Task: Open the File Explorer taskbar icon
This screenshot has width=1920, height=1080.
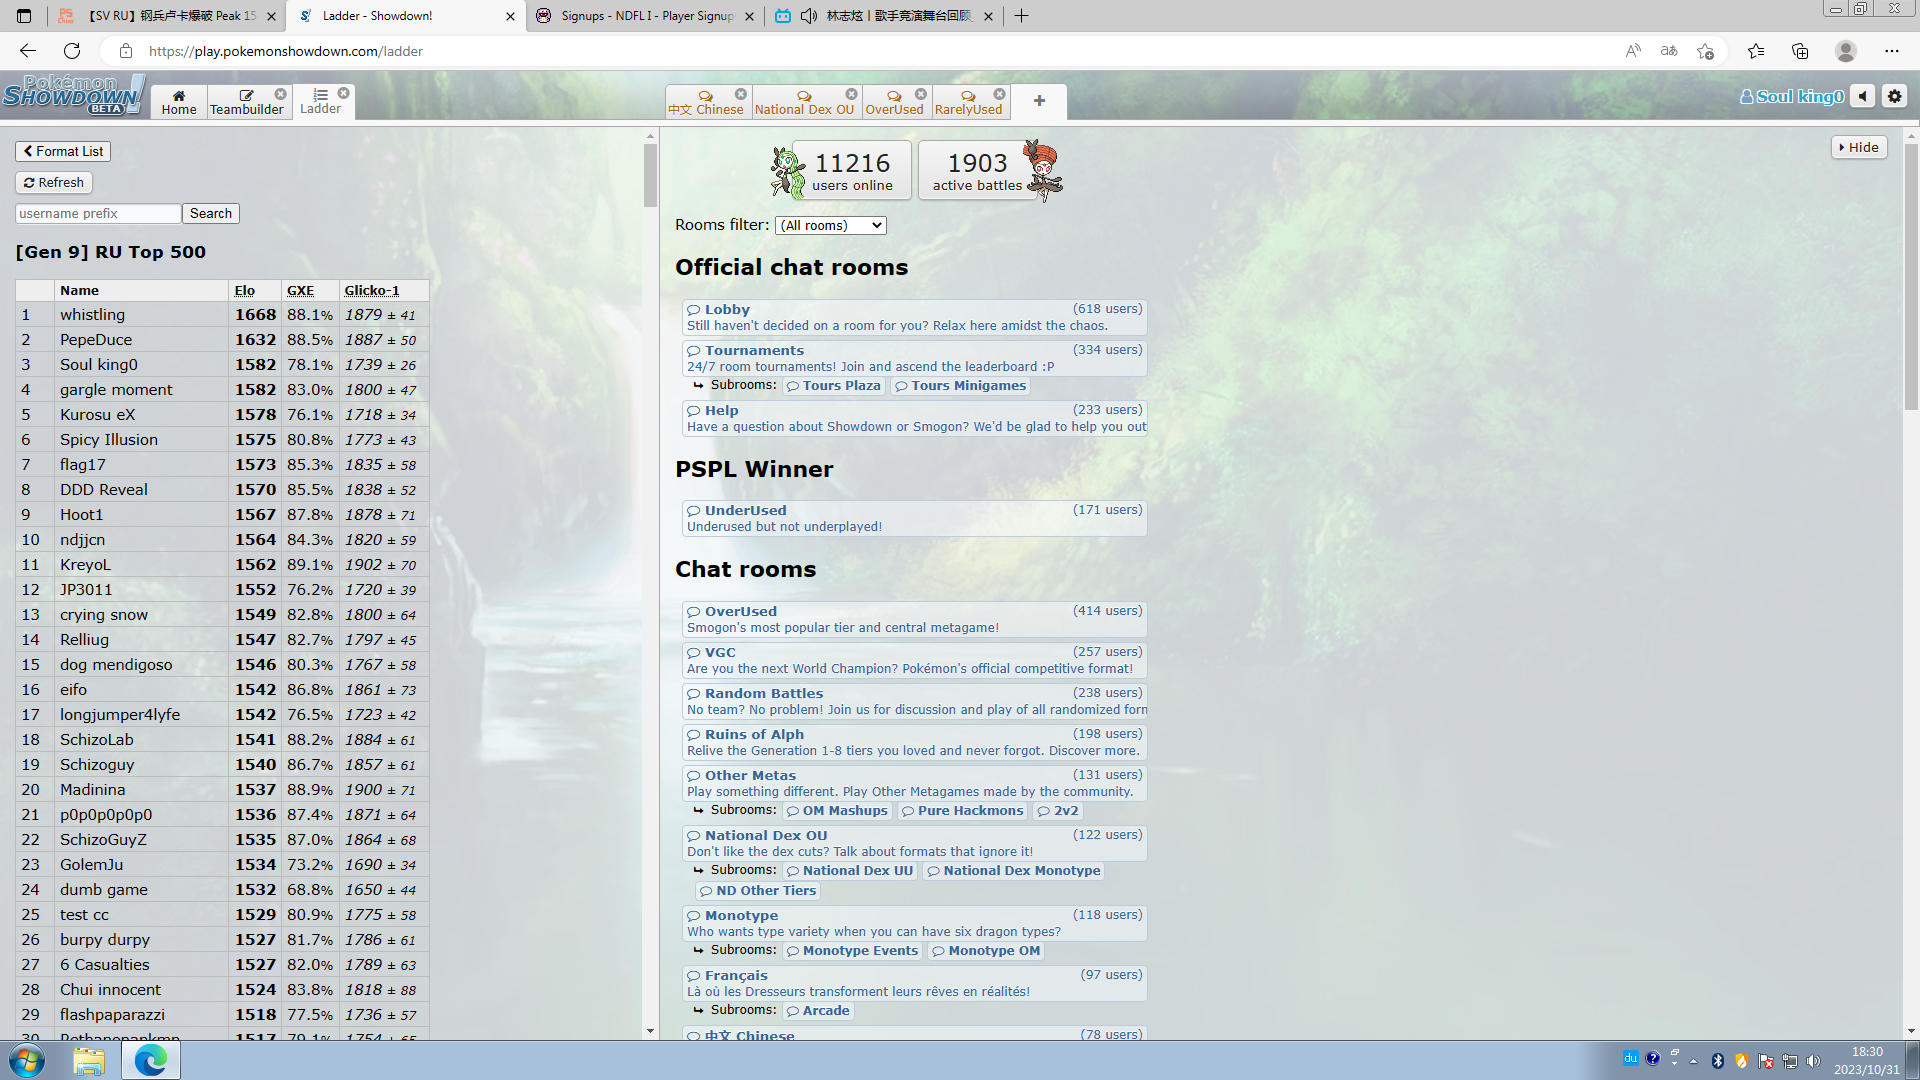Action: (x=88, y=1060)
